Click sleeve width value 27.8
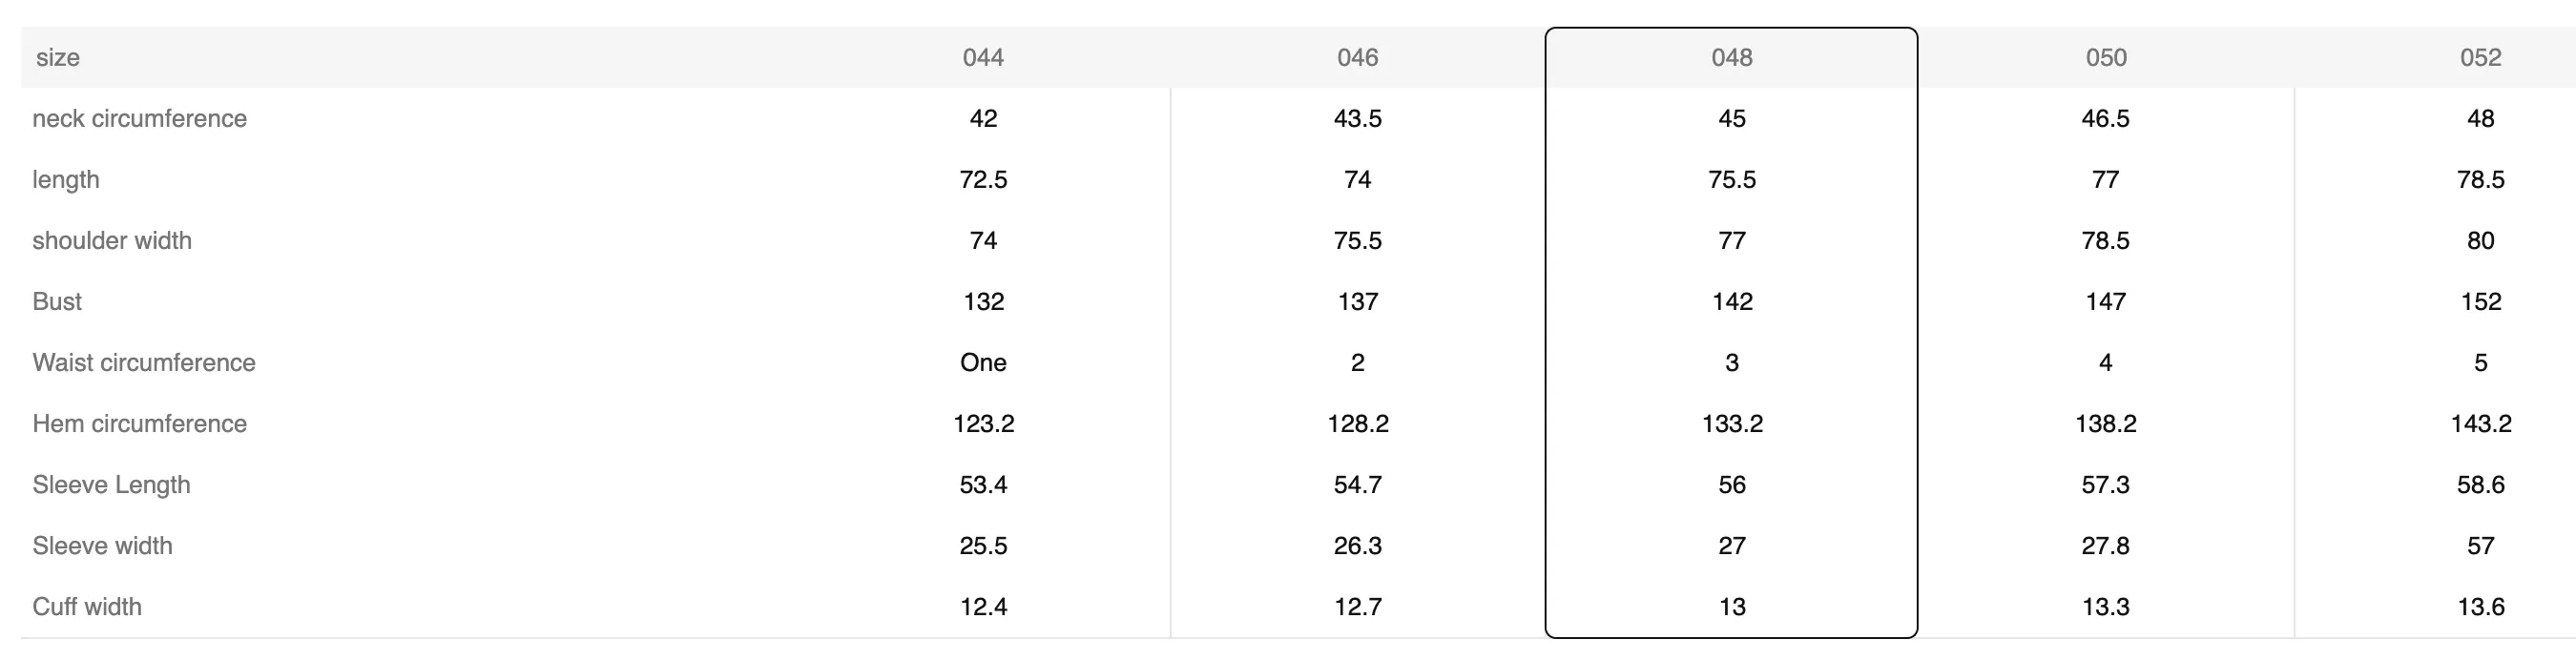 click(x=2106, y=545)
